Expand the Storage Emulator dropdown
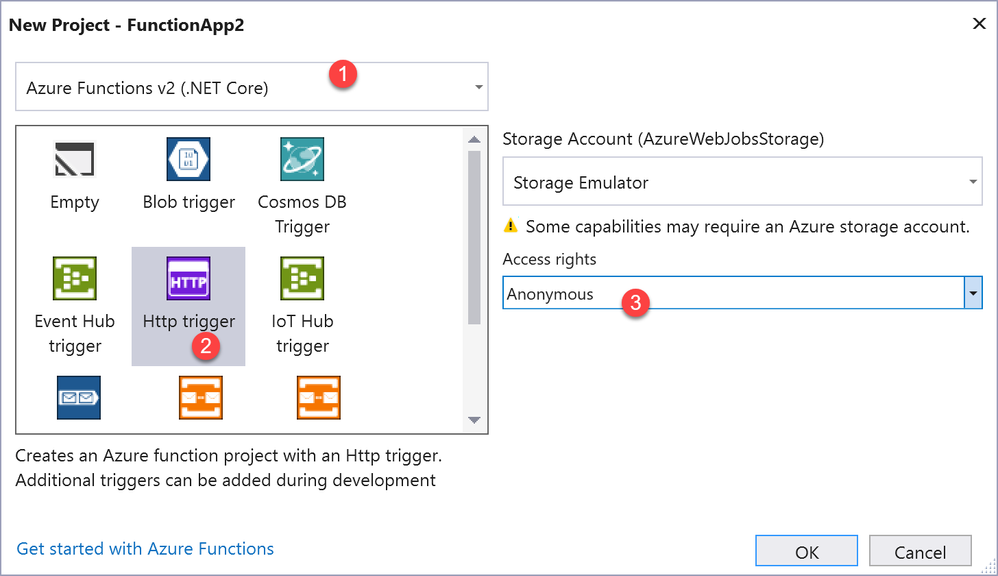 (x=973, y=183)
